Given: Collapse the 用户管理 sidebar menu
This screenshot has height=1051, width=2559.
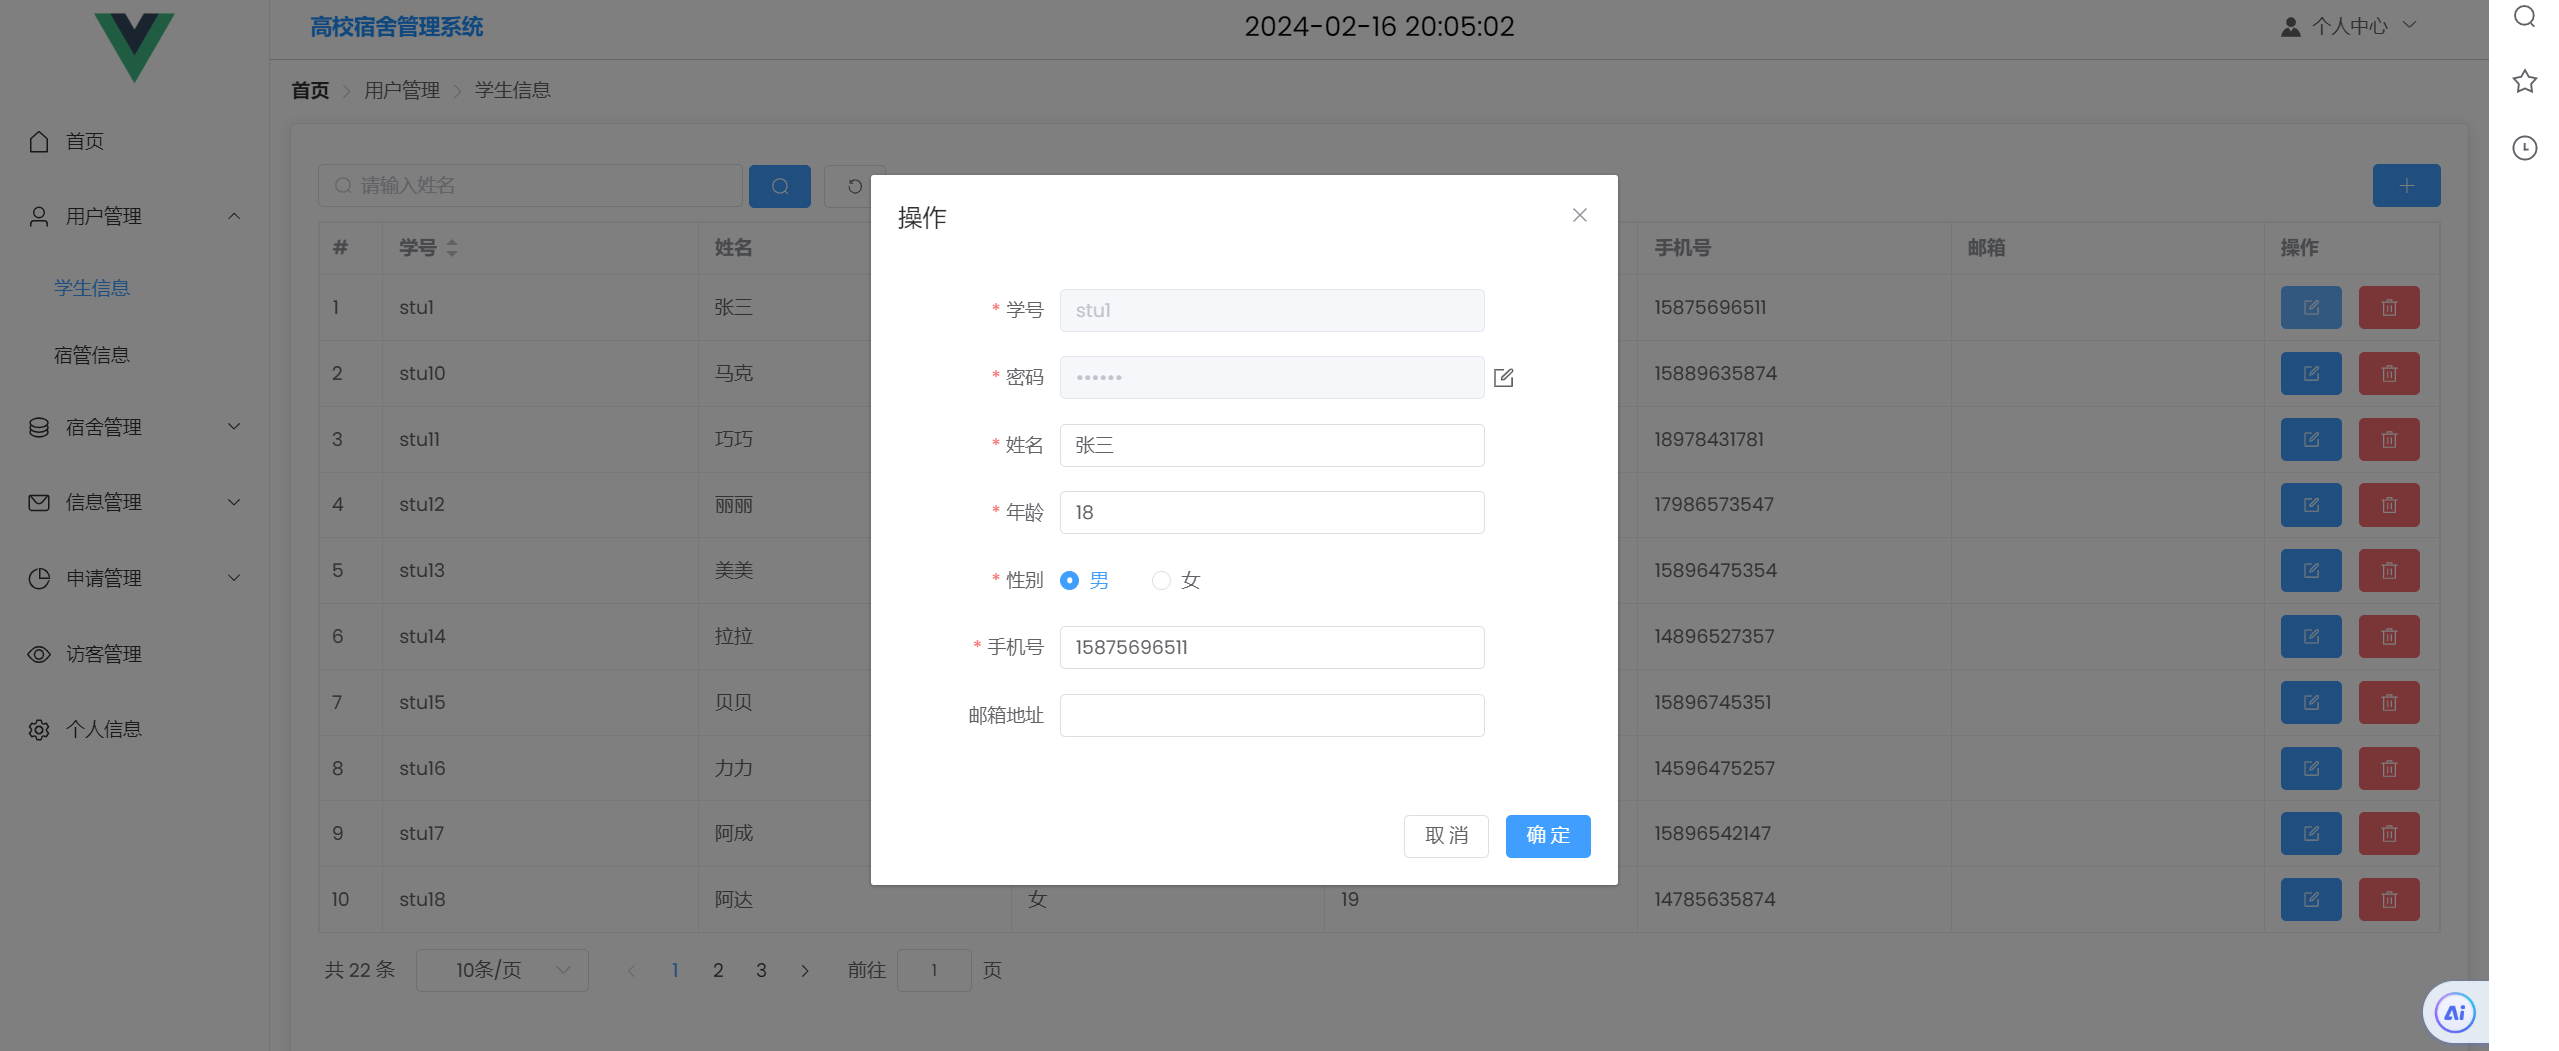Looking at the screenshot, I should point(134,217).
